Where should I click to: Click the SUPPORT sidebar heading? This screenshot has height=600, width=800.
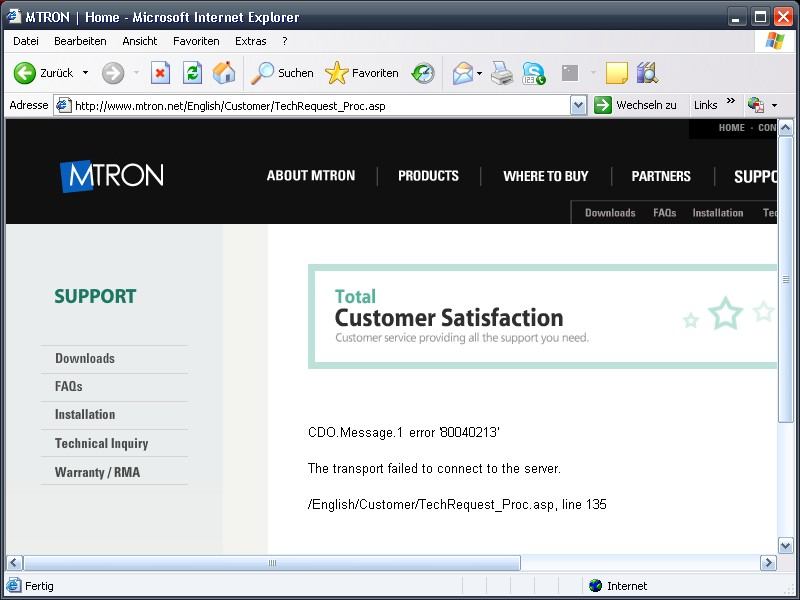pyautogui.click(x=95, y=296)
